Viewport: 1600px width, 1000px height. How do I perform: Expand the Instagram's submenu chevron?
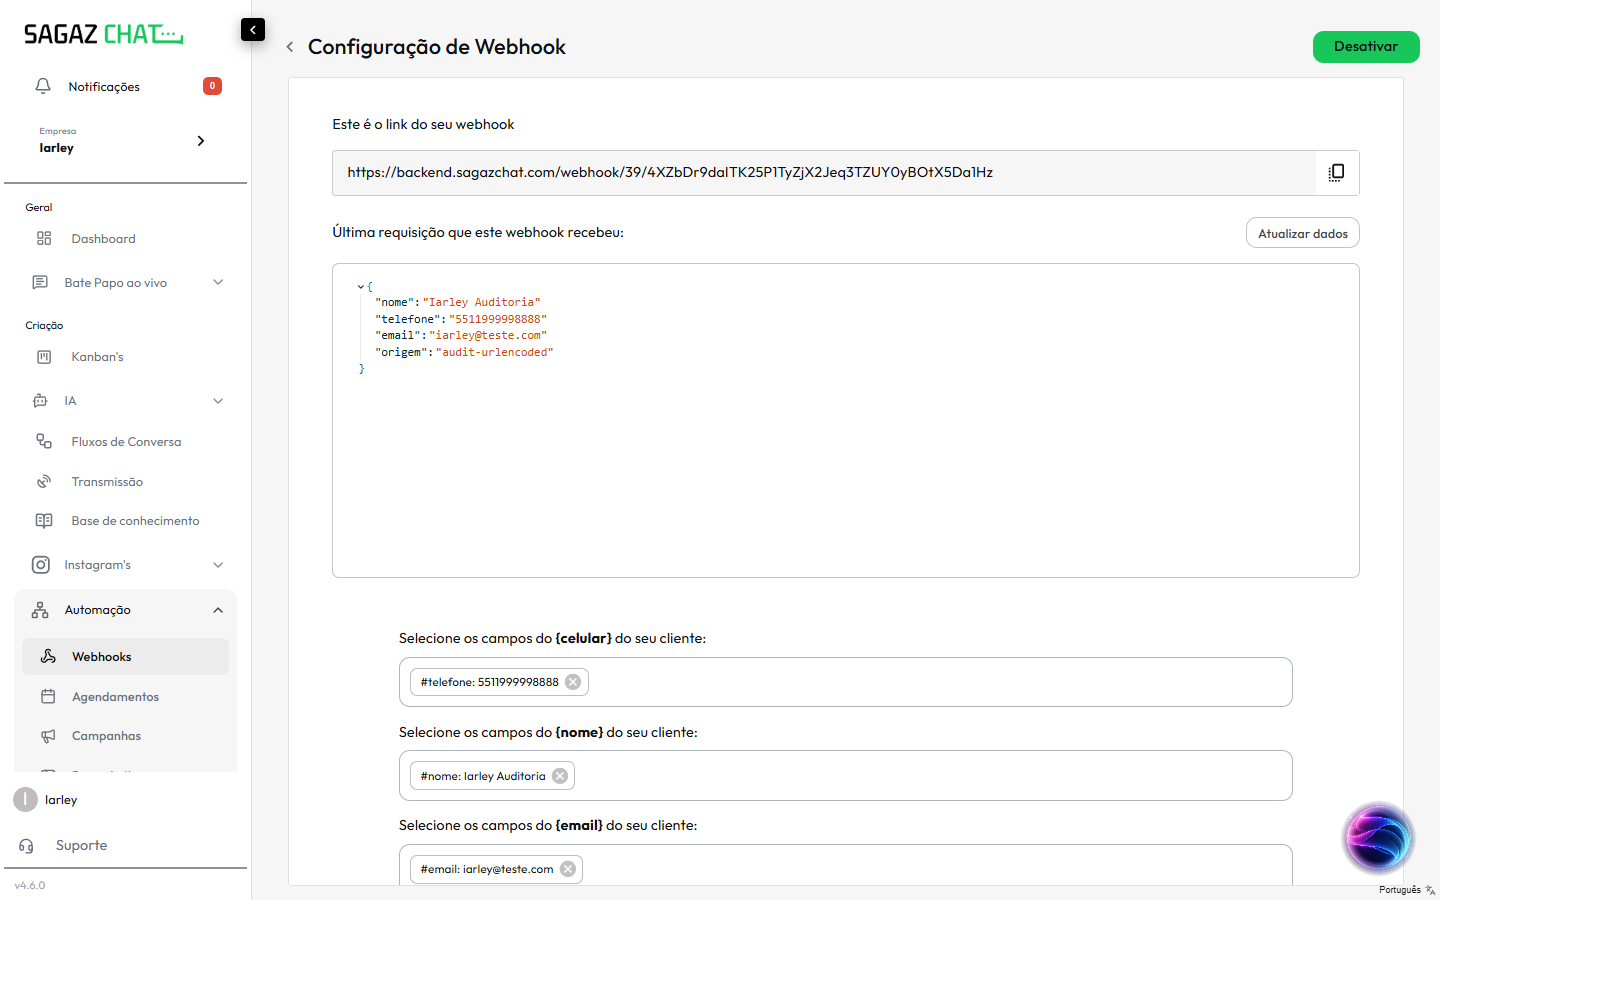(x=218, y=565)
